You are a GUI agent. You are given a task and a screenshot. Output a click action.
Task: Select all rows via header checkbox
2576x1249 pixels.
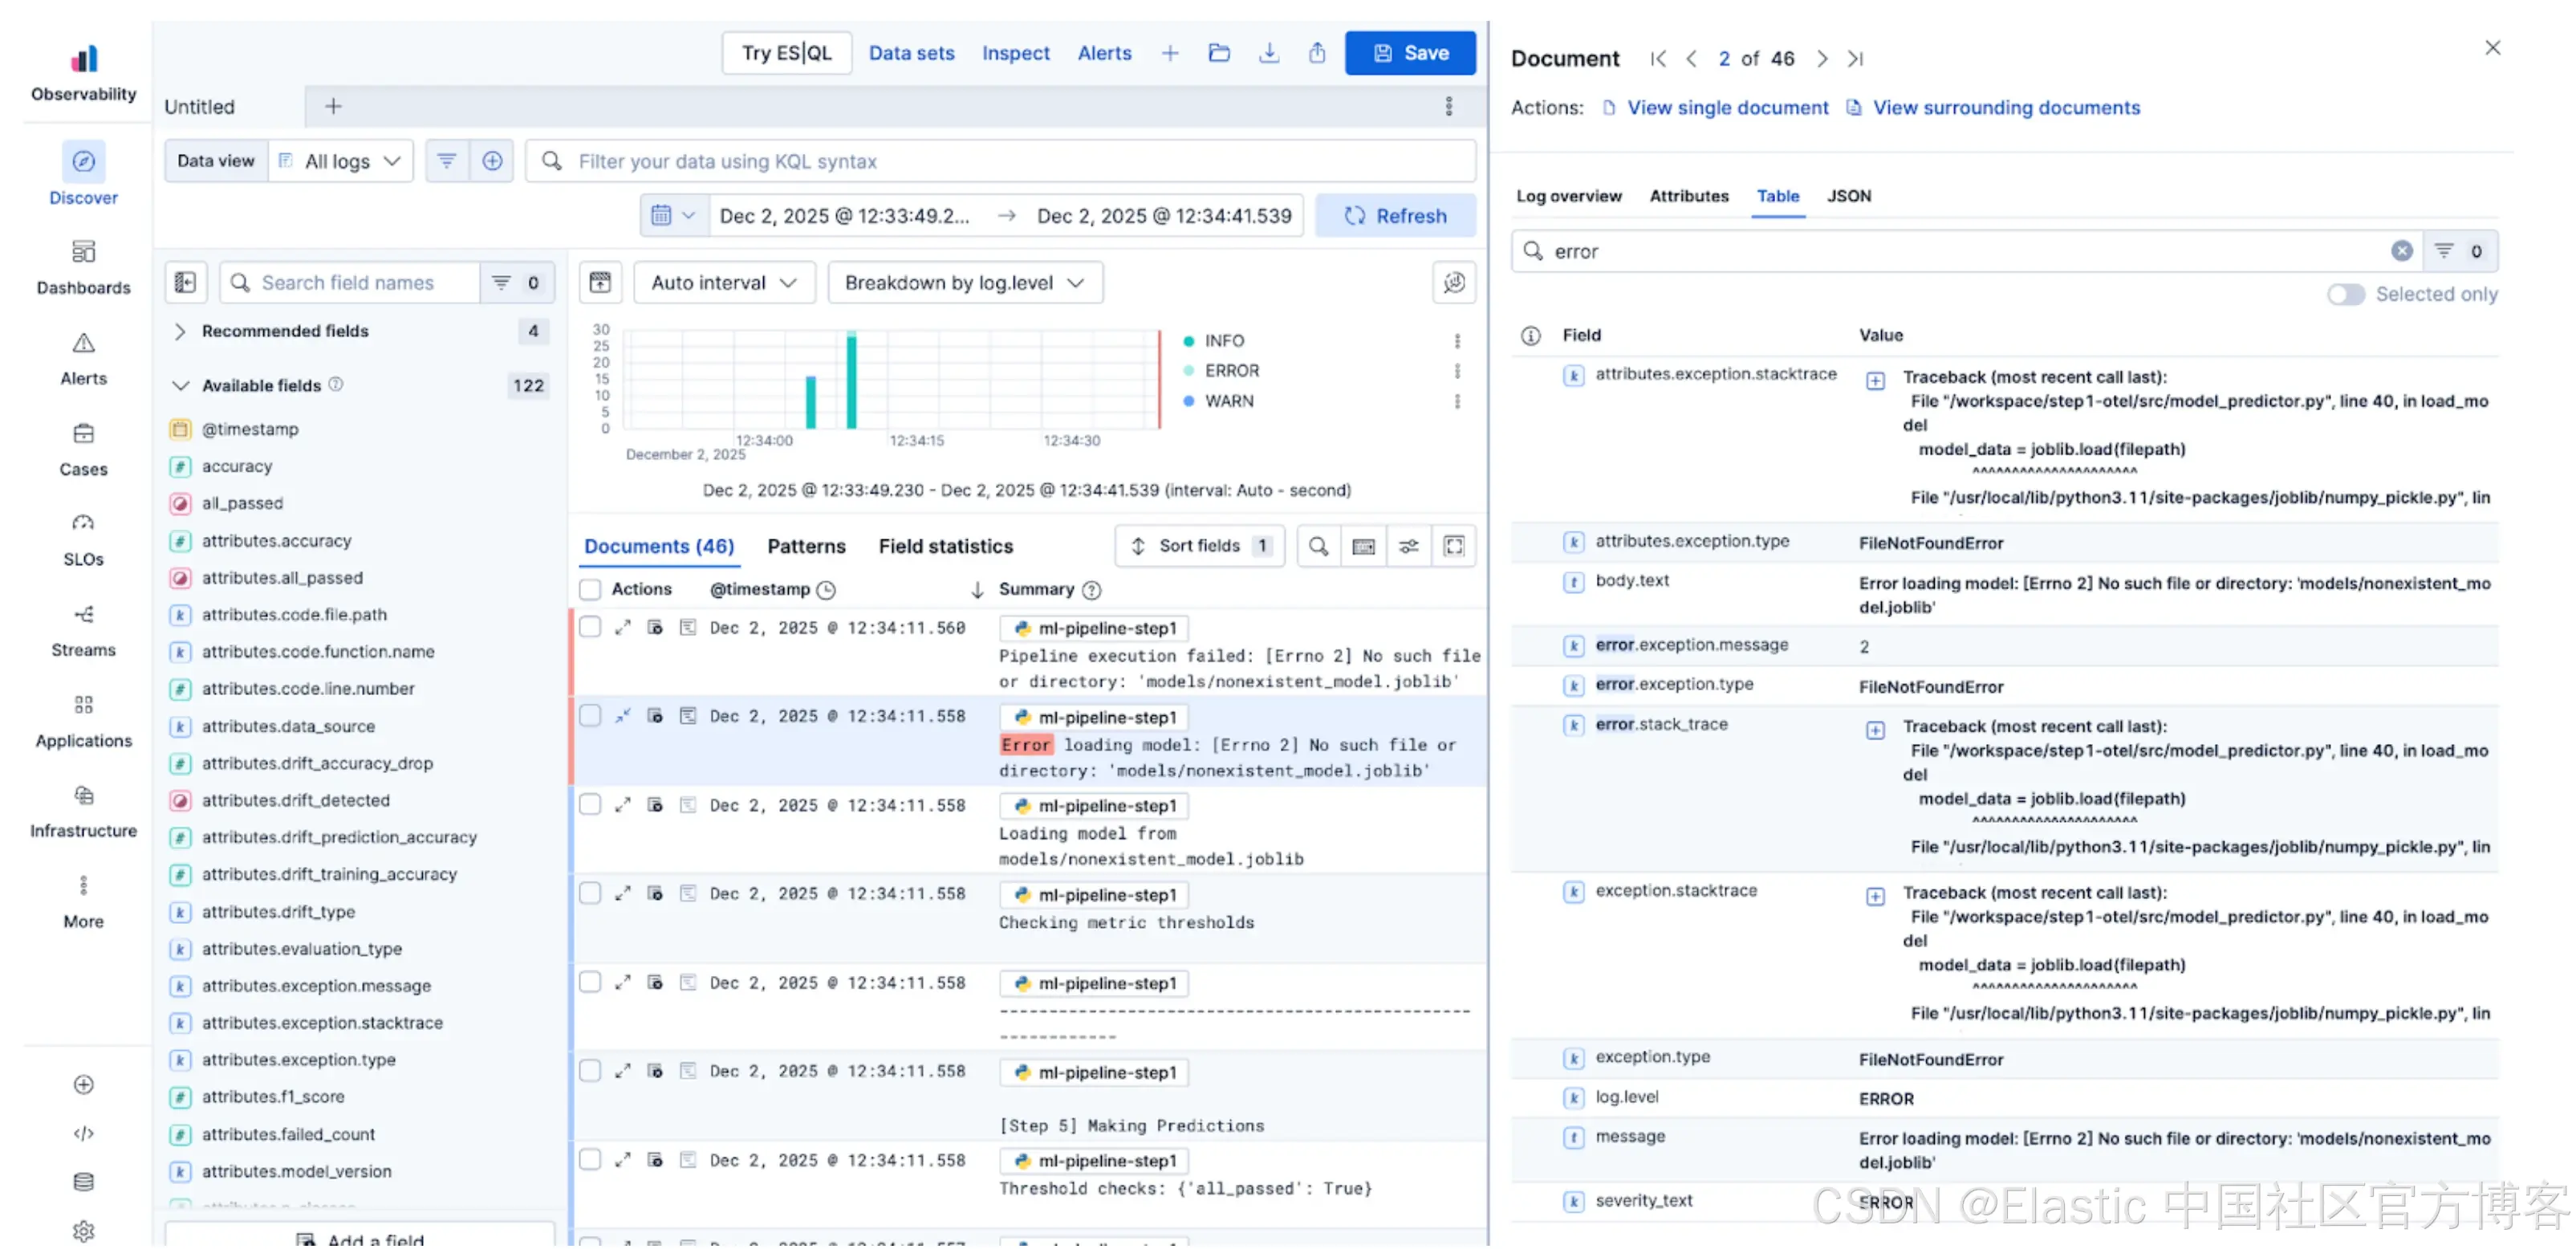(590, 589)
